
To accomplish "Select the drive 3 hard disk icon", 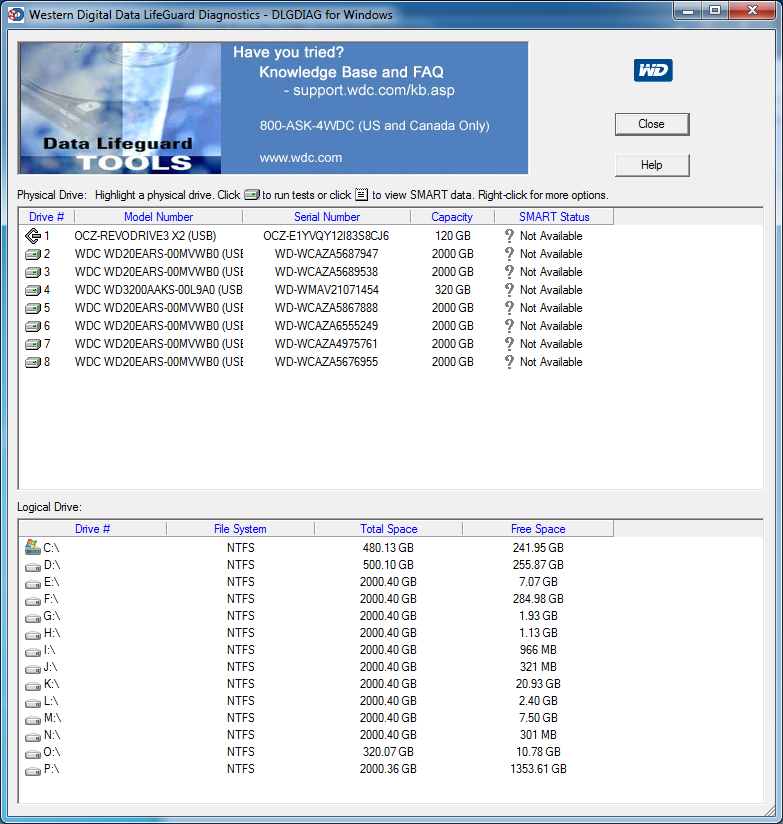I will [33, 272].
